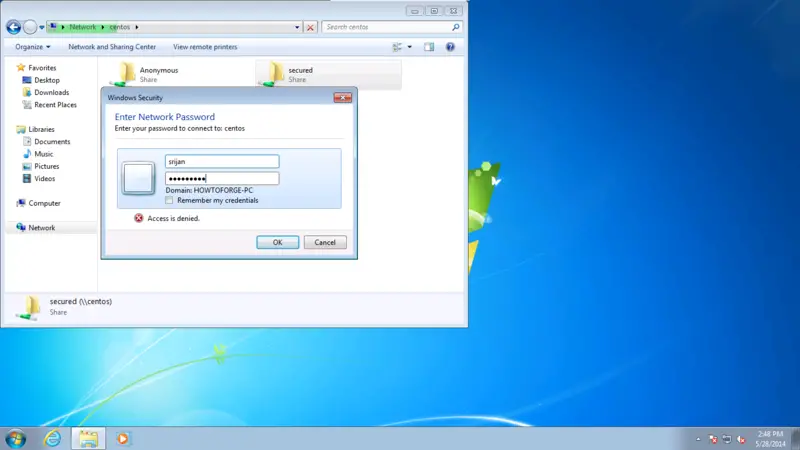Image resolution: width=800 pixels, height=450 pixels.
Task: Click the password field in dialog
Action: (x=222, y=179)
